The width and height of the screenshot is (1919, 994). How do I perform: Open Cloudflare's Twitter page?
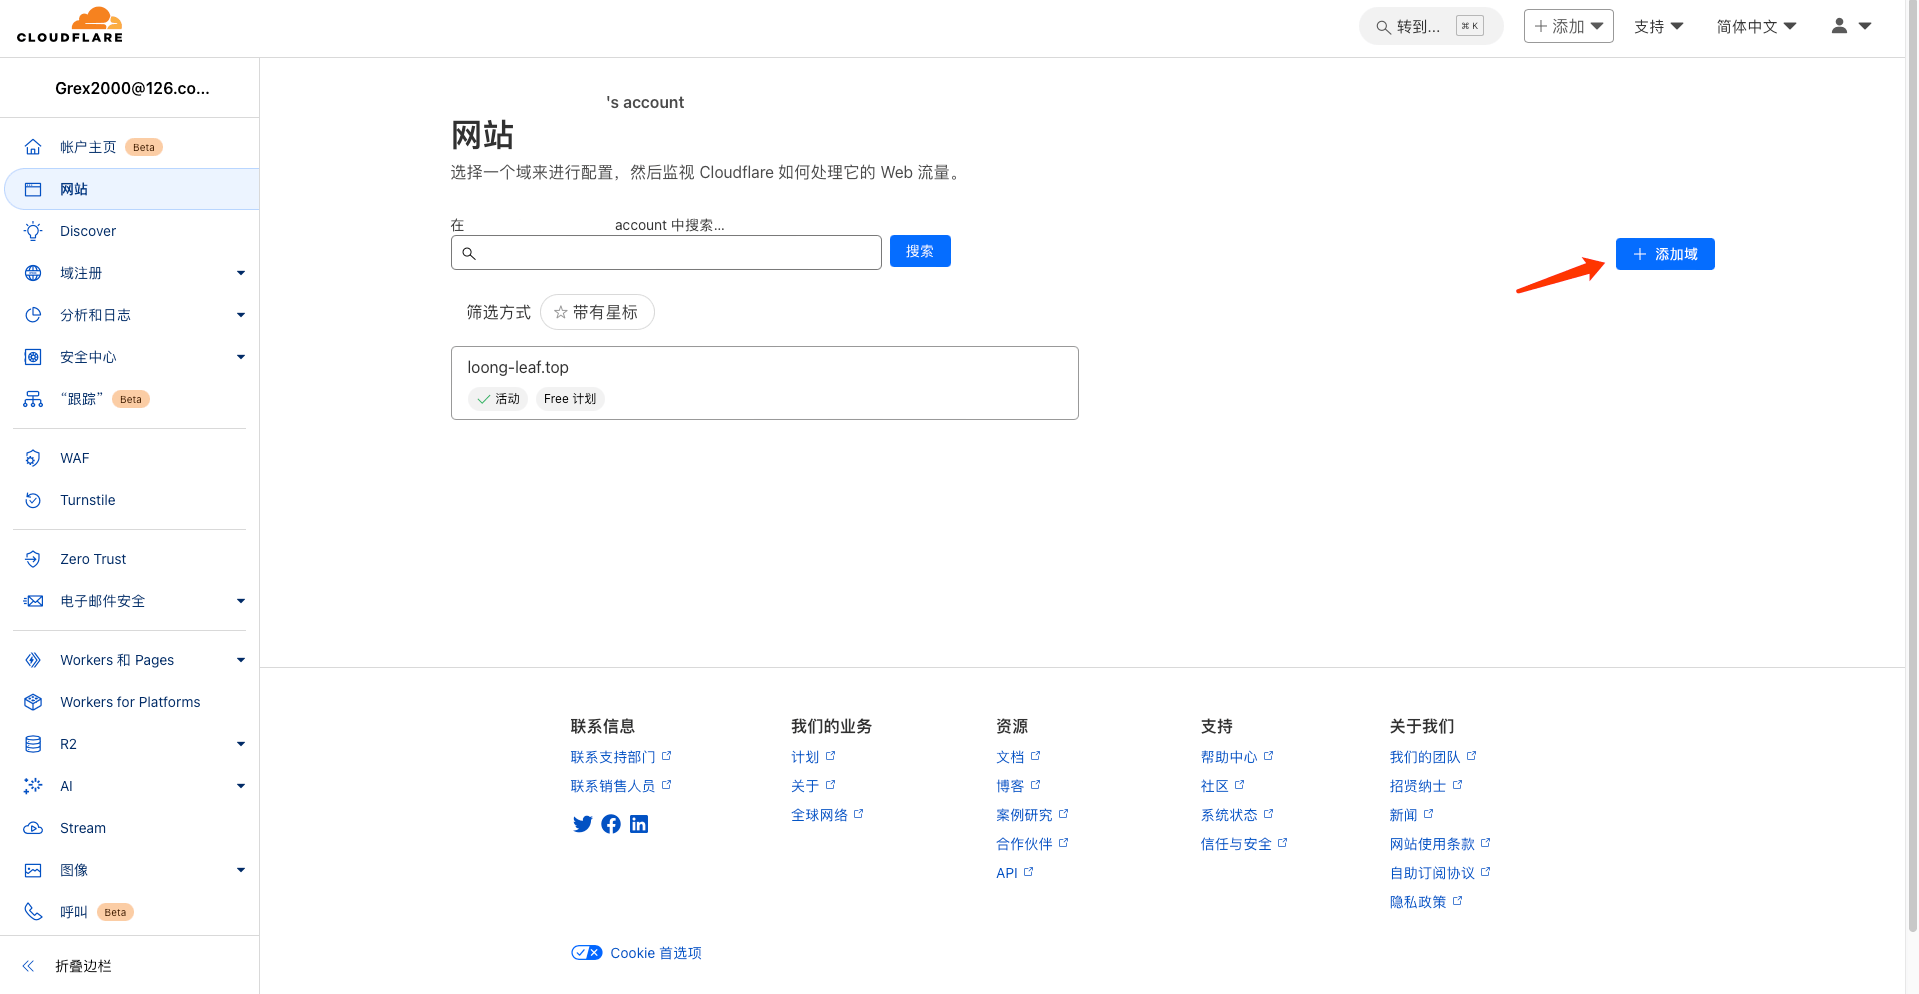[x=582, y=824]
